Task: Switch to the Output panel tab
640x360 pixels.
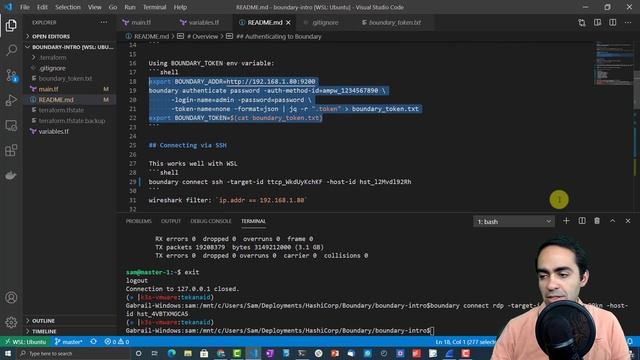Action: [x=171, y=221]
